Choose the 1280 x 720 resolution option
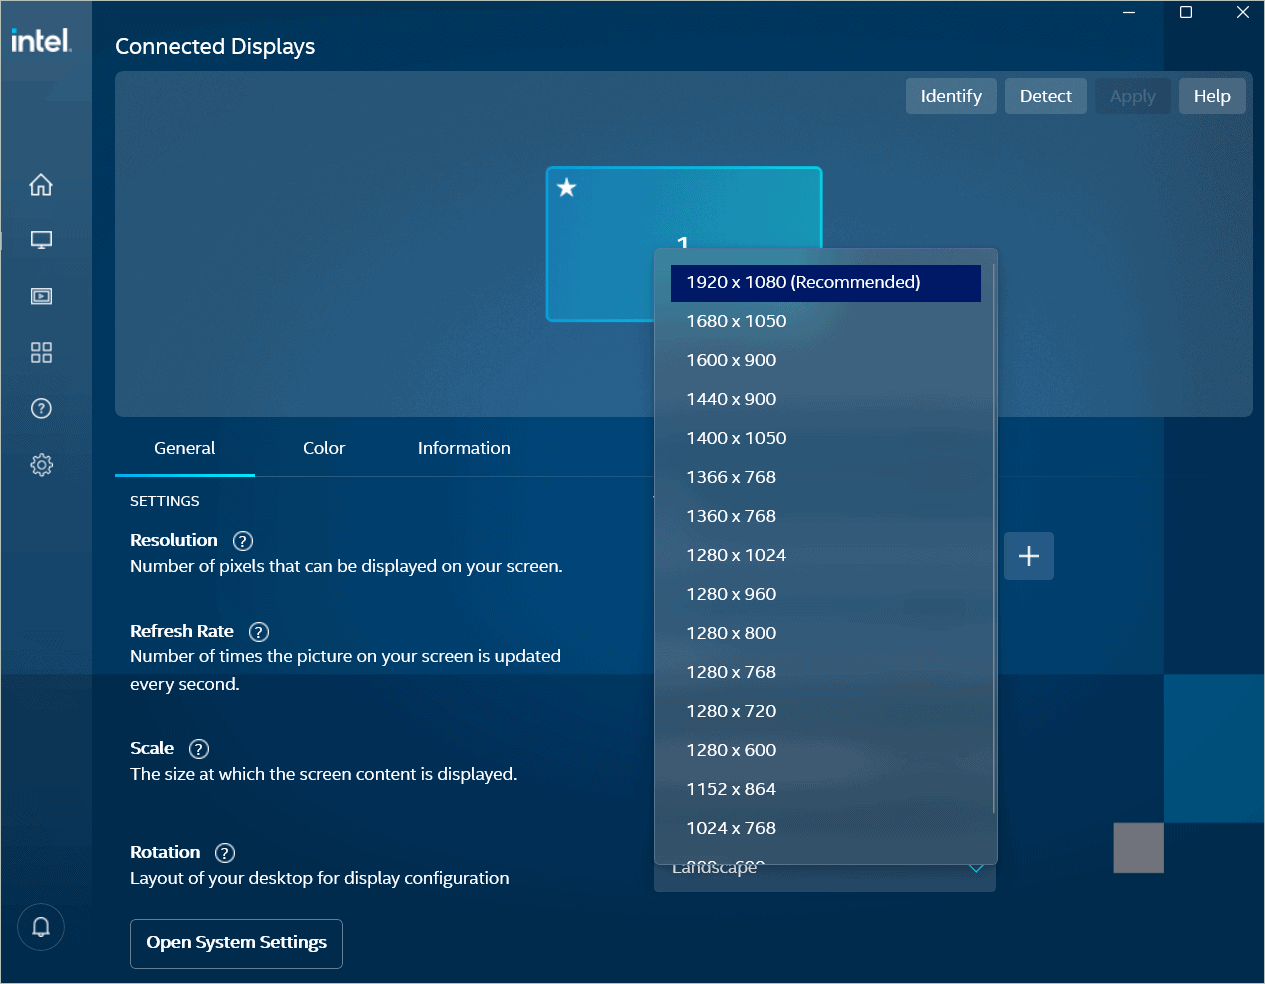1265x984 pixels. (732, 711)
